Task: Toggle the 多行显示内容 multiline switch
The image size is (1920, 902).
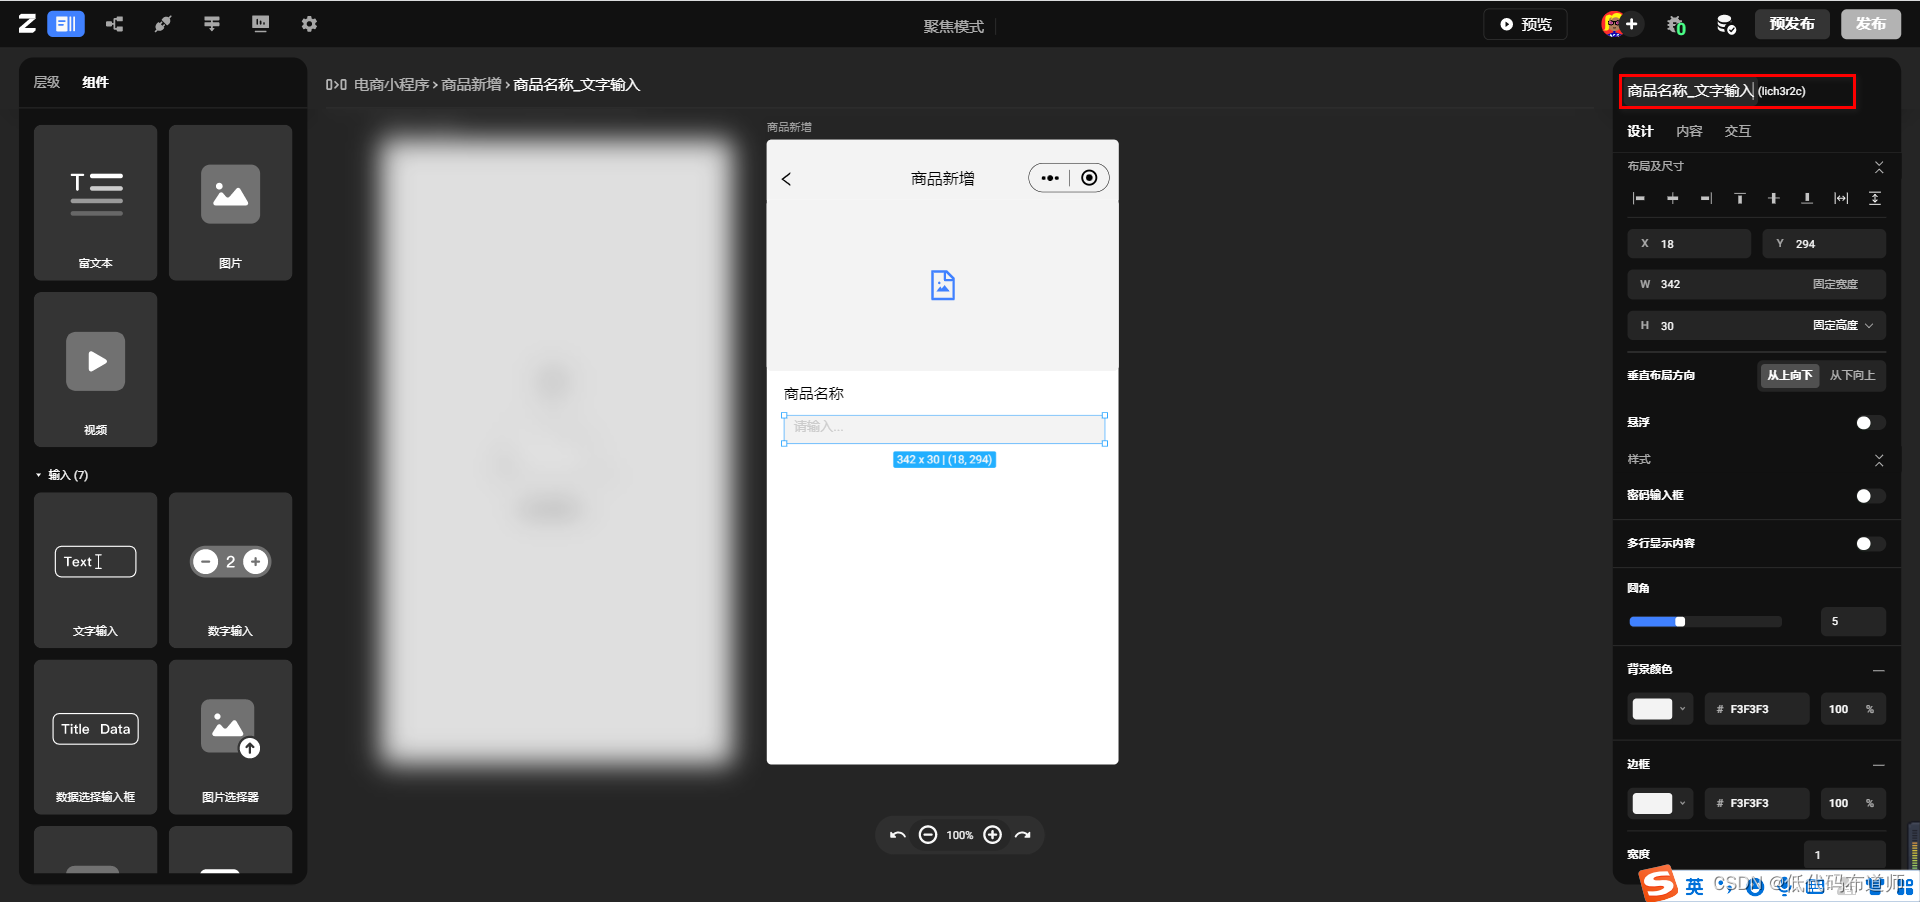Action: coord(1870,544)
